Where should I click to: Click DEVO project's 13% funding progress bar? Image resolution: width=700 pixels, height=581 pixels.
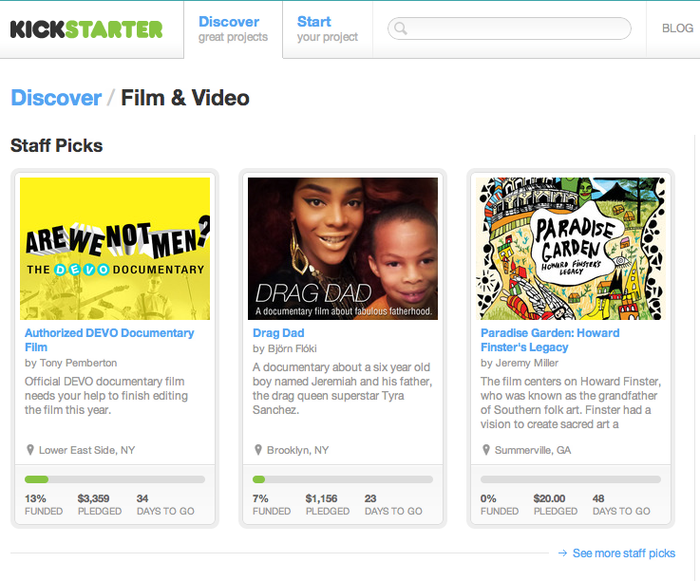click(x=115, y=479)
